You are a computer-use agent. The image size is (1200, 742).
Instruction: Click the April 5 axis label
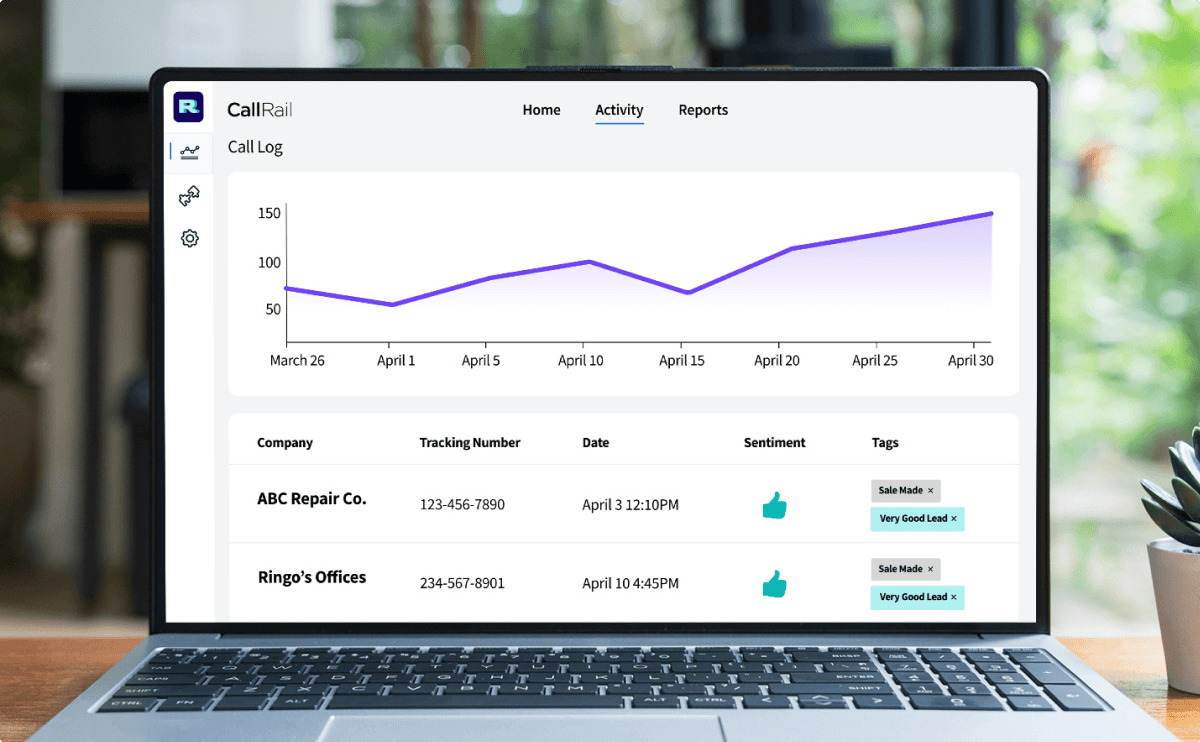[x=481, y=361]
